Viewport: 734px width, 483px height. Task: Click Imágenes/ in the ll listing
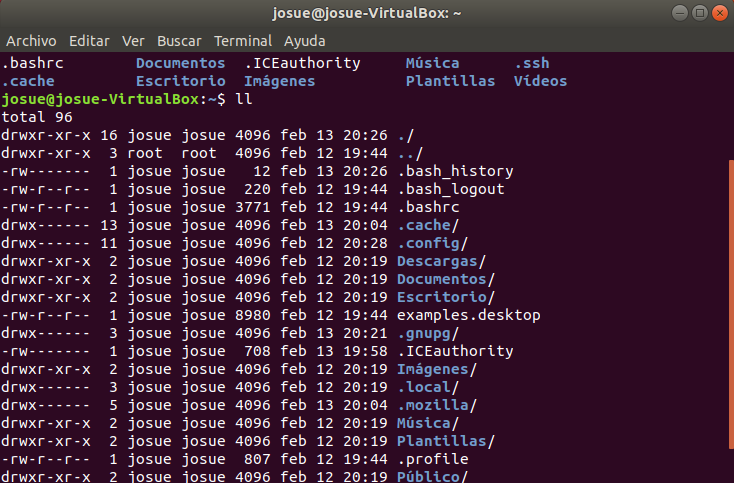click(437, 369)
